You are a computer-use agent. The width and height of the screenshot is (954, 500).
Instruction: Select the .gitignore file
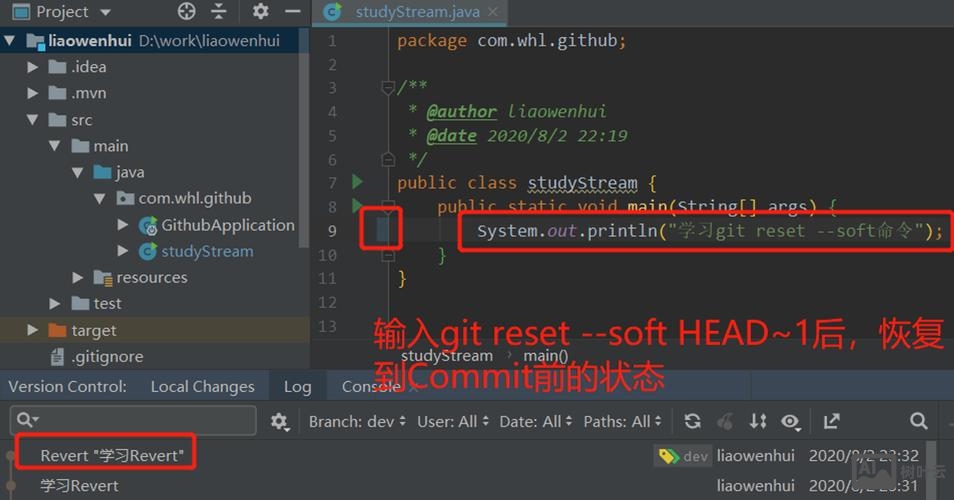pos(107,356)
